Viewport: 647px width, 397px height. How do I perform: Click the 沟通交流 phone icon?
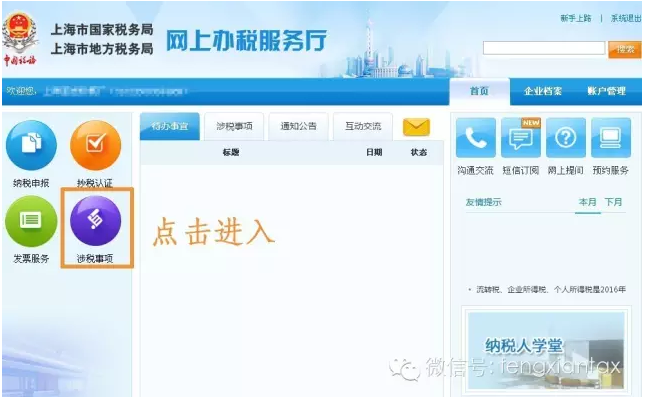pyautogui.click(x=476, y=137)
